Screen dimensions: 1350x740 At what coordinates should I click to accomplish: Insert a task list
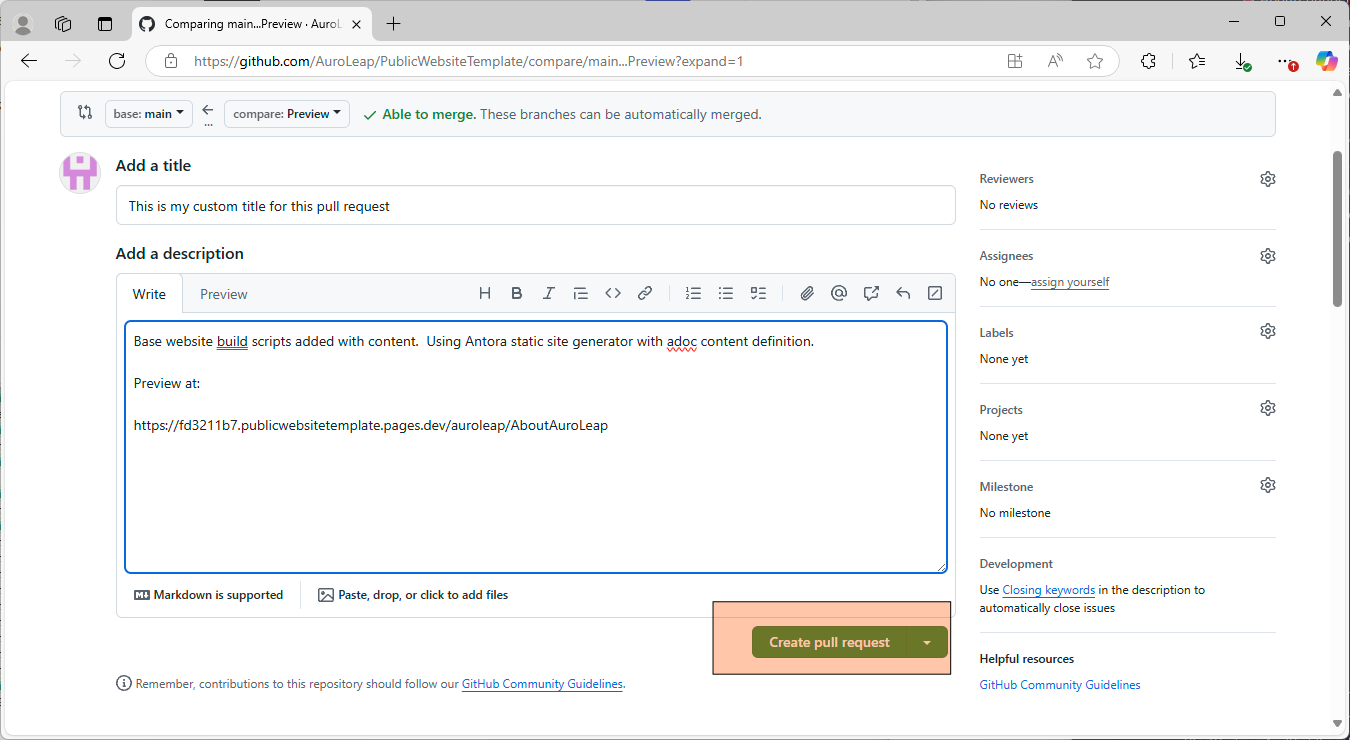pos(758,293)
